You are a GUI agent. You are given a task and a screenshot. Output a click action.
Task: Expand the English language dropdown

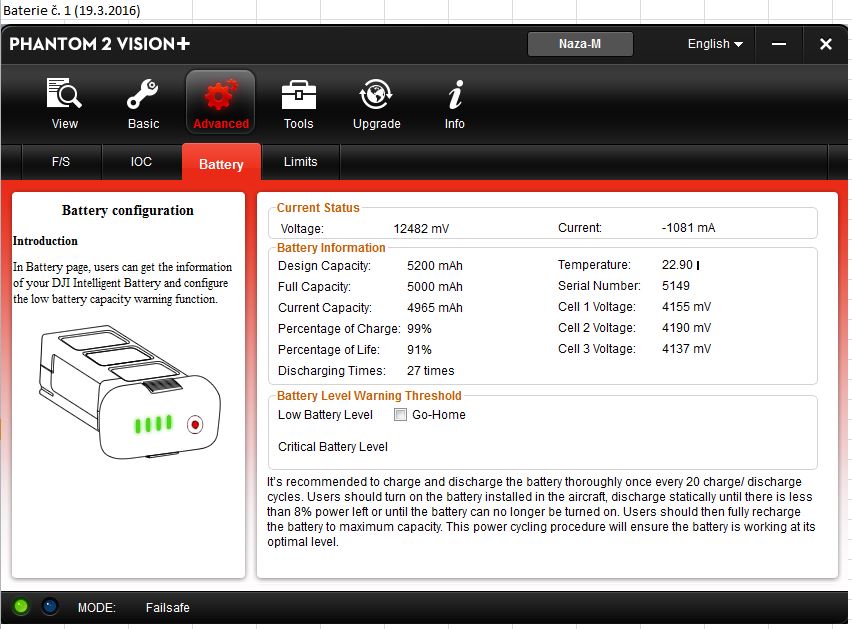(x=714, y=44)
